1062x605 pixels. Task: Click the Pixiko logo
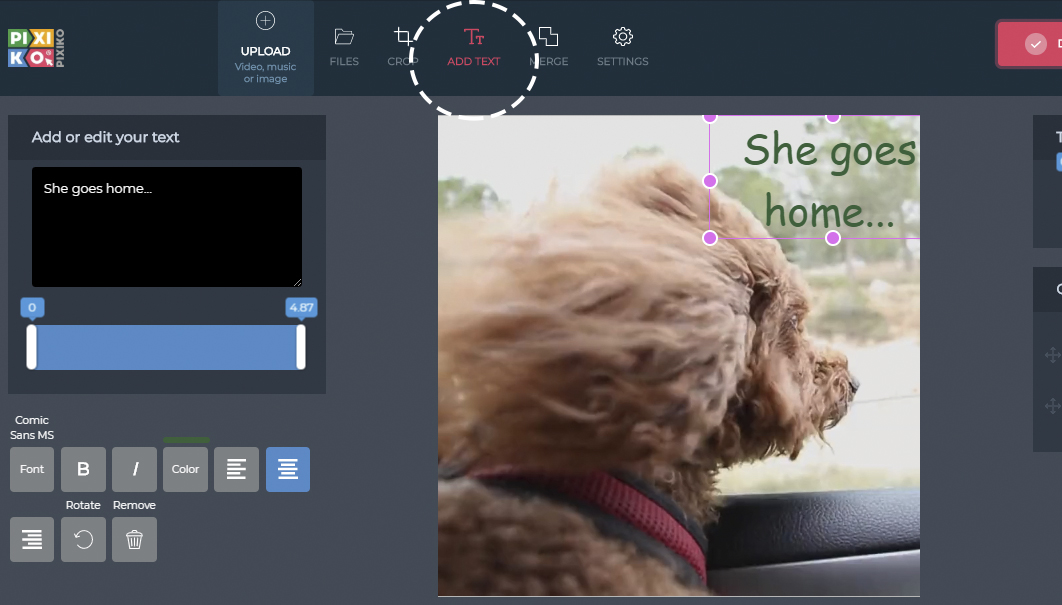click(36, 48)
